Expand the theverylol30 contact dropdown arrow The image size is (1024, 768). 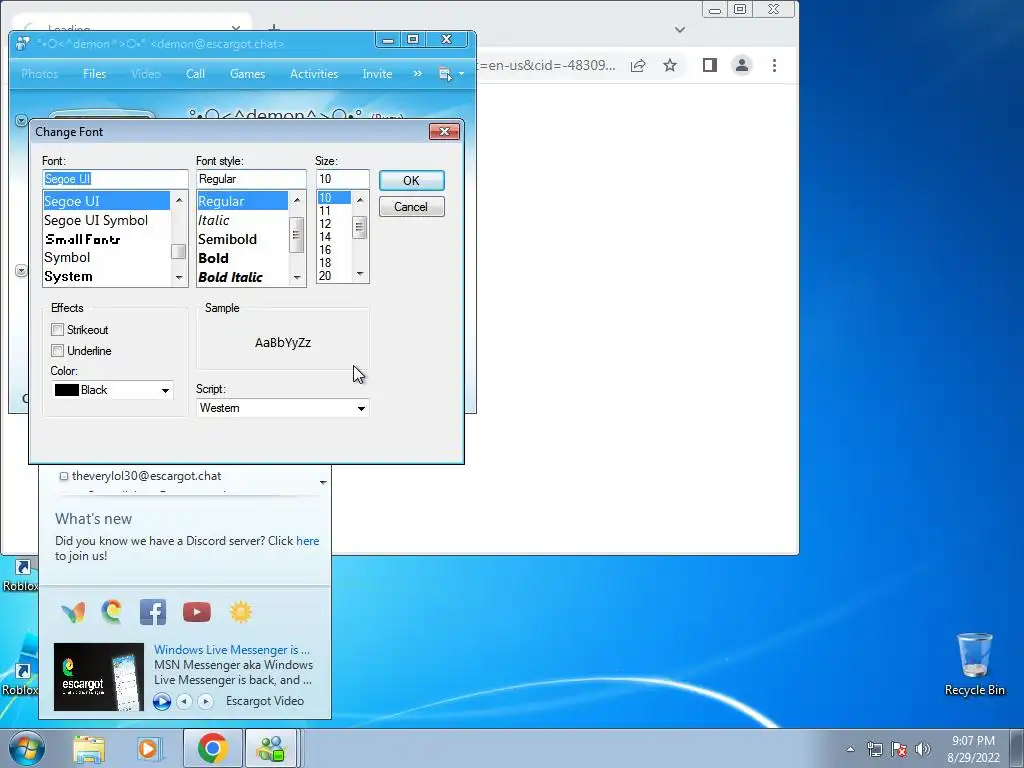coord(323,483)
